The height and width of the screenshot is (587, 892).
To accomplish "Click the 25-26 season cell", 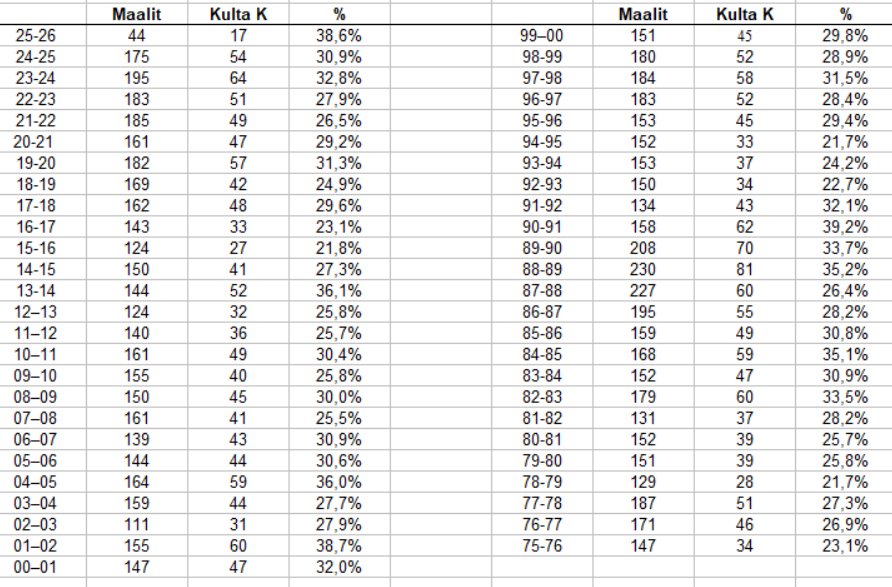I will 36,35.
